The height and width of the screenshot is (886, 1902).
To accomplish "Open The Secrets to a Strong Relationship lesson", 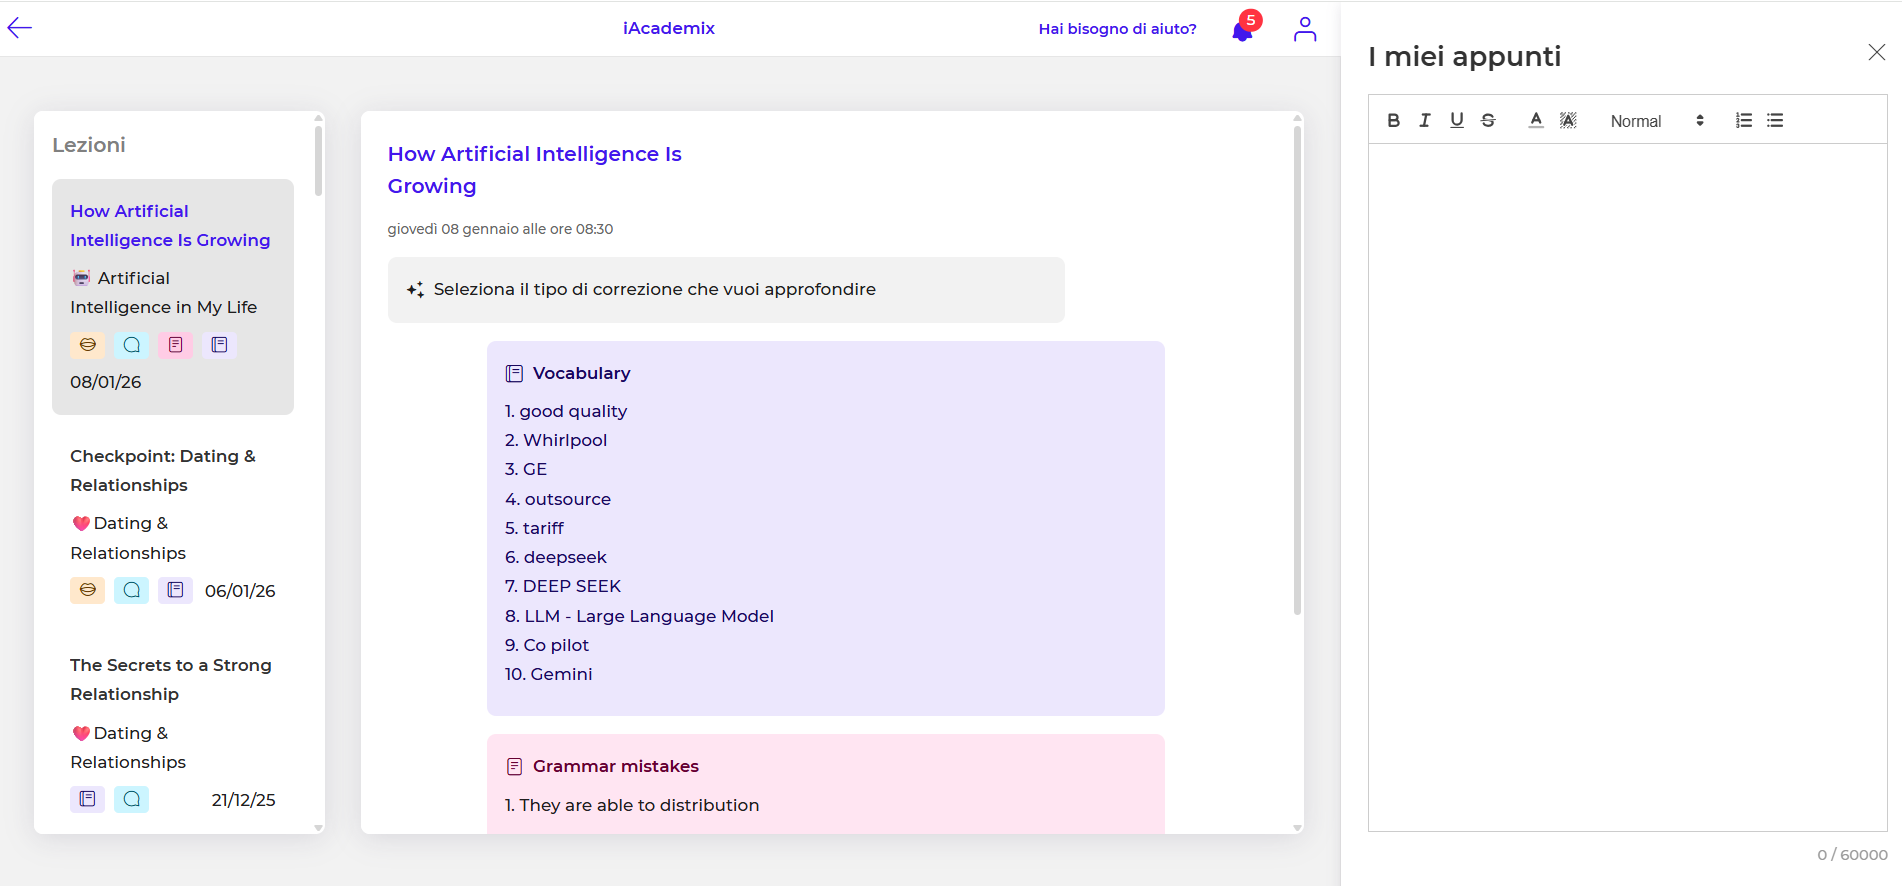I will 170,679.
